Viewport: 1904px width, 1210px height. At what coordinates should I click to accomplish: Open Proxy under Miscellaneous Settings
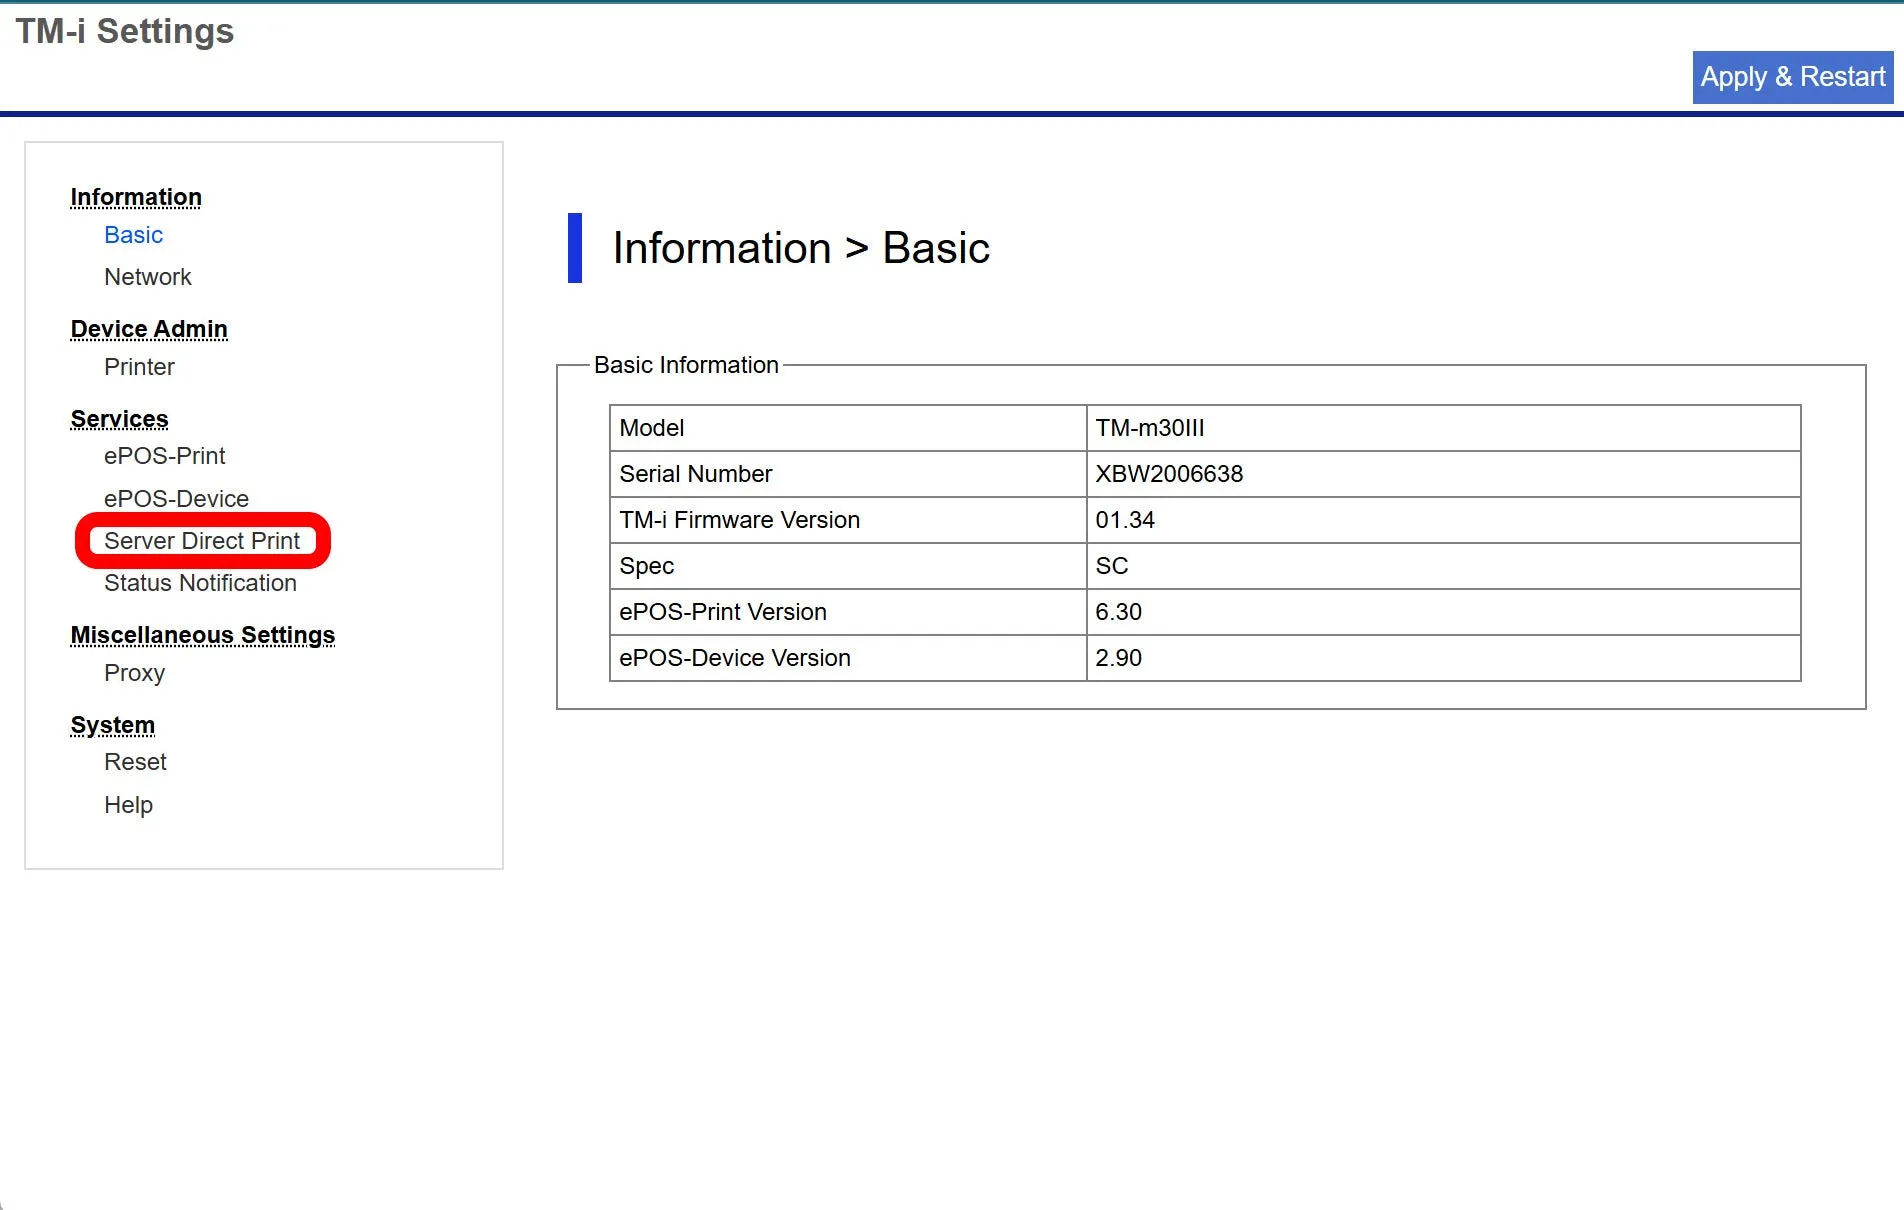(134, 673)
